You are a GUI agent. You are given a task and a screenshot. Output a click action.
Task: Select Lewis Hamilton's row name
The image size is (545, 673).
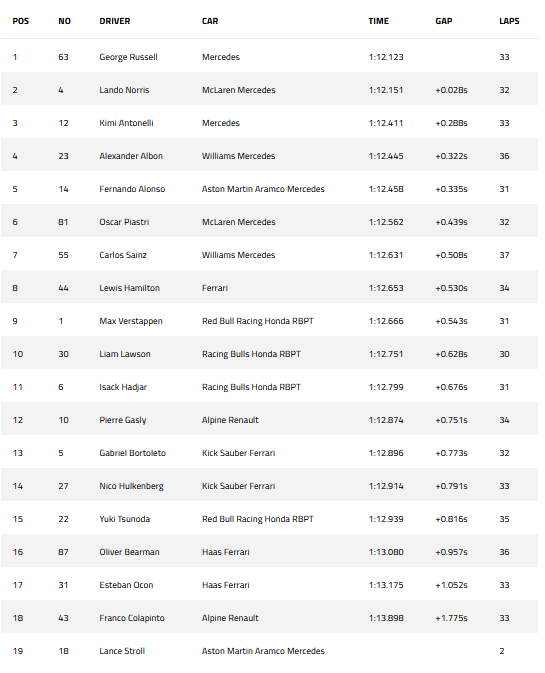pos(130,288)
